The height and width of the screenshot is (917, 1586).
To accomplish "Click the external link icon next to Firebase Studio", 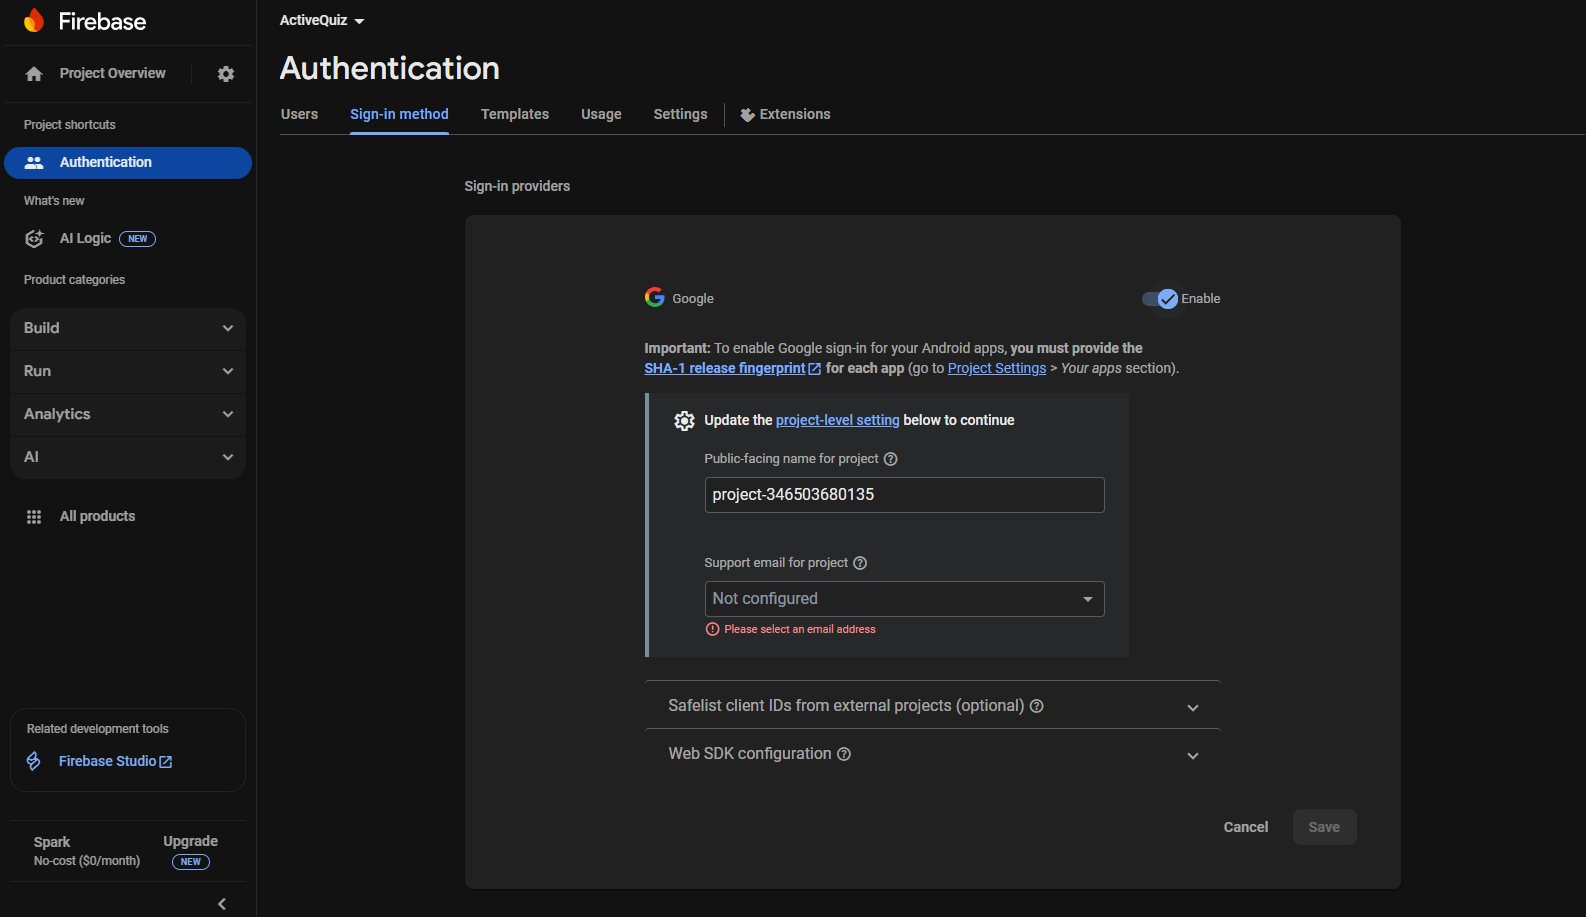I will click(x=166, y=762).
